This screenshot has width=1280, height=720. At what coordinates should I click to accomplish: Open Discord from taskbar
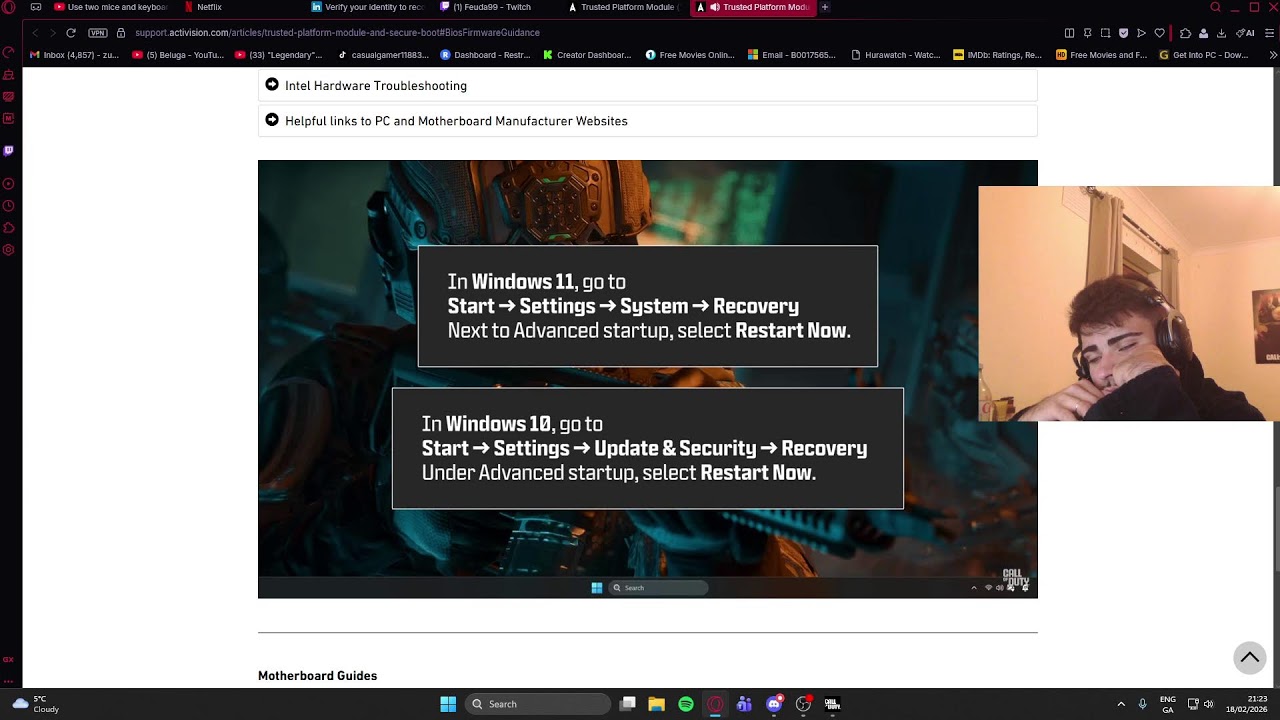tap(774, 704)
